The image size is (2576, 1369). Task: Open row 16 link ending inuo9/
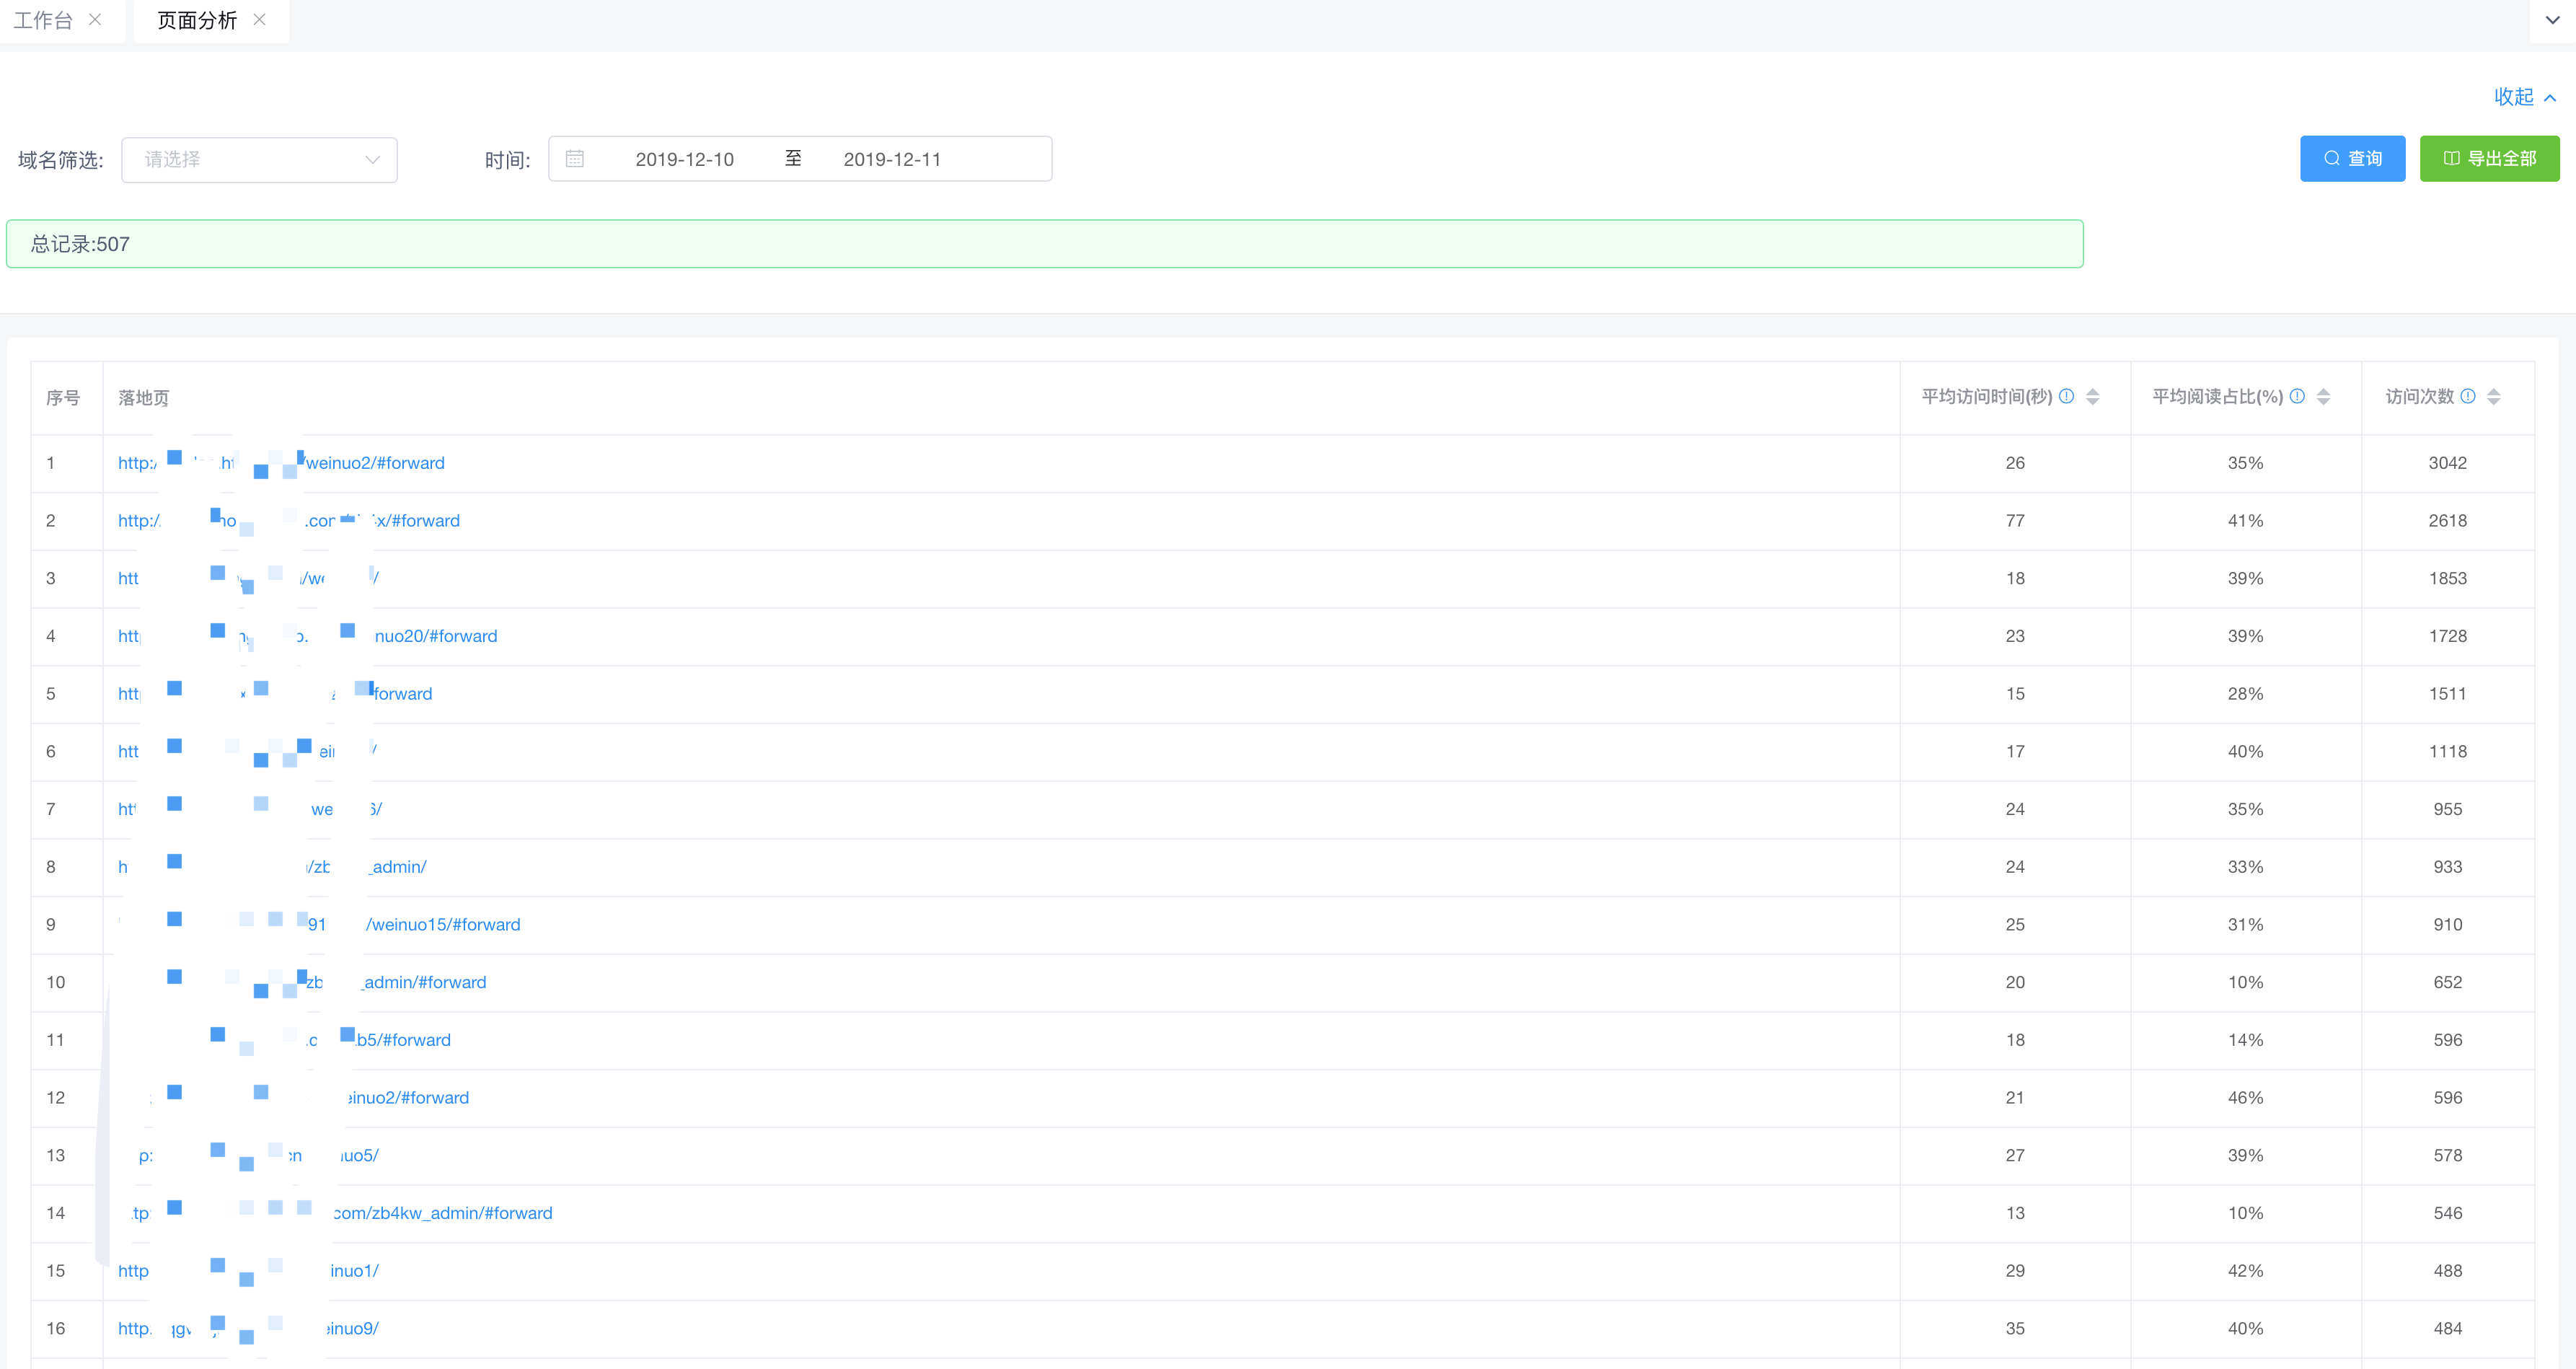(x=248, y=1329)
